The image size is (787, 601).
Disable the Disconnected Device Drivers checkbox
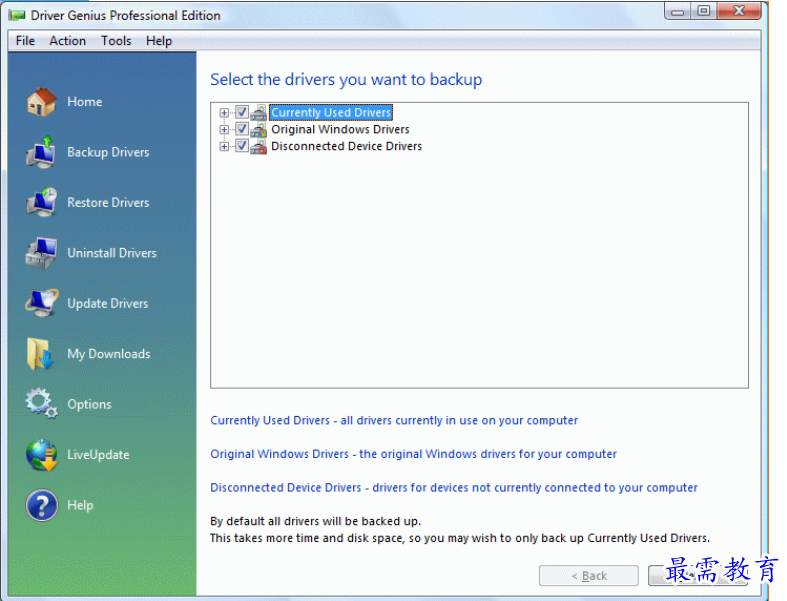241,146
